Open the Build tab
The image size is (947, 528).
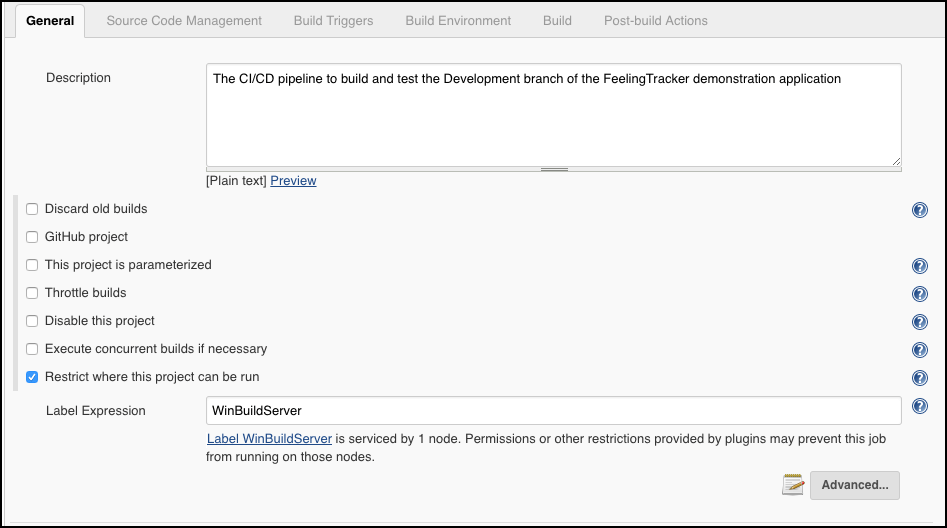pos(557,21)
